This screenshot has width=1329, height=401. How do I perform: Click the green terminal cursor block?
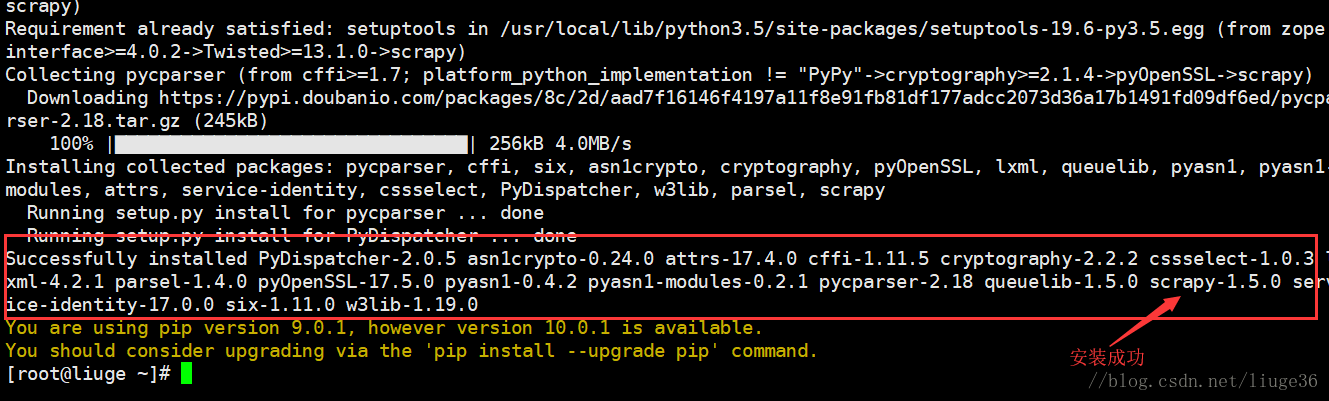(x=185, y=374)
